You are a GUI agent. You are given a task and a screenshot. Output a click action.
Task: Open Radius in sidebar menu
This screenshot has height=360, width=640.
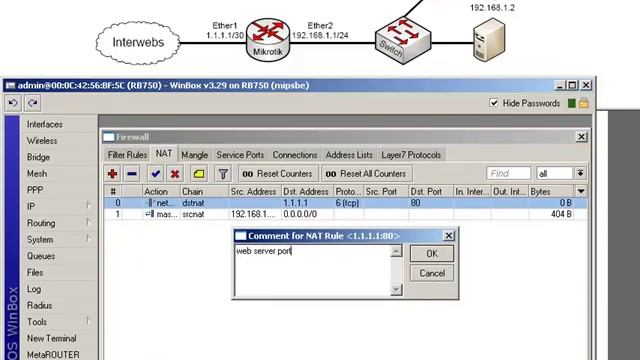[40, 305]
